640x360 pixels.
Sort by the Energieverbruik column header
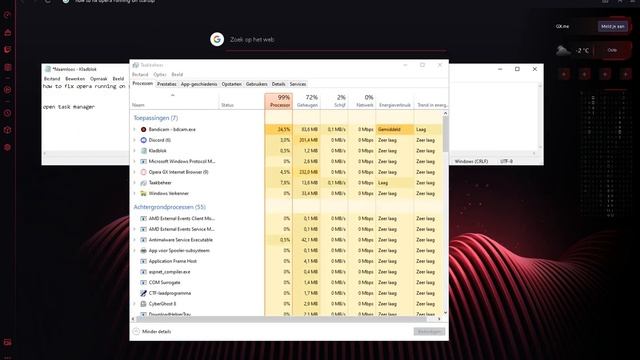point(395,101)
